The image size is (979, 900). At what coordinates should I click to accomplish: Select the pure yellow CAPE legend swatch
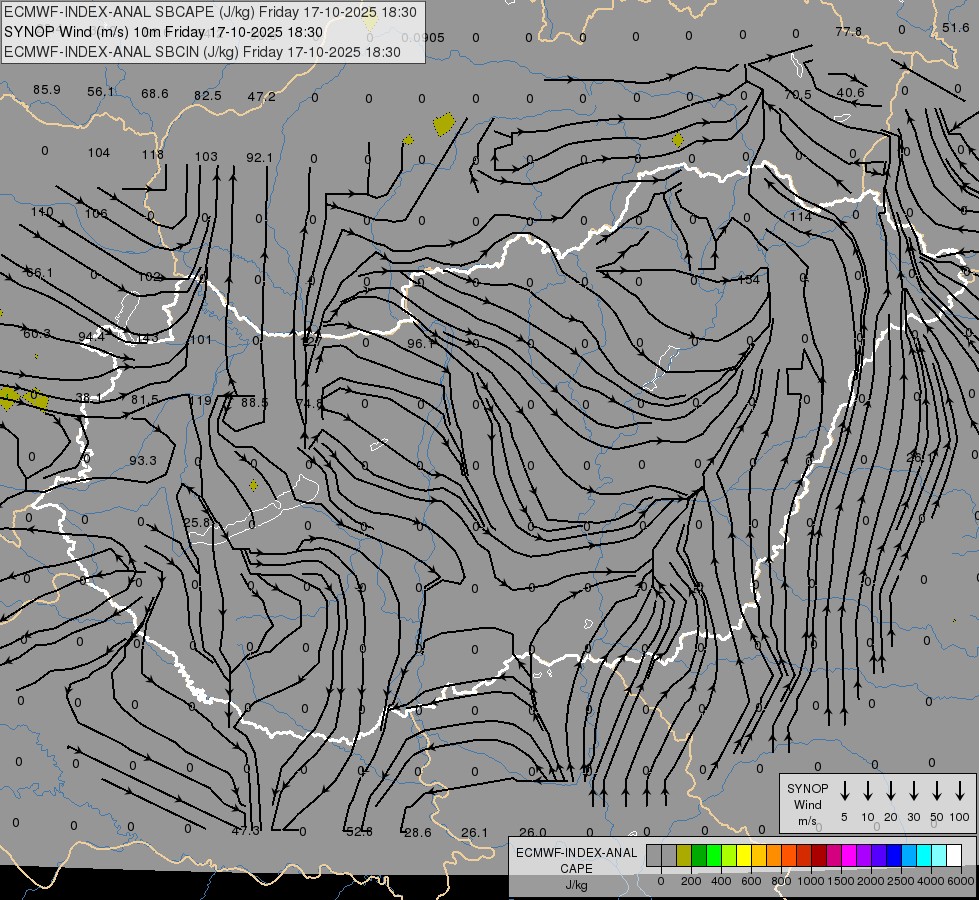744,856
